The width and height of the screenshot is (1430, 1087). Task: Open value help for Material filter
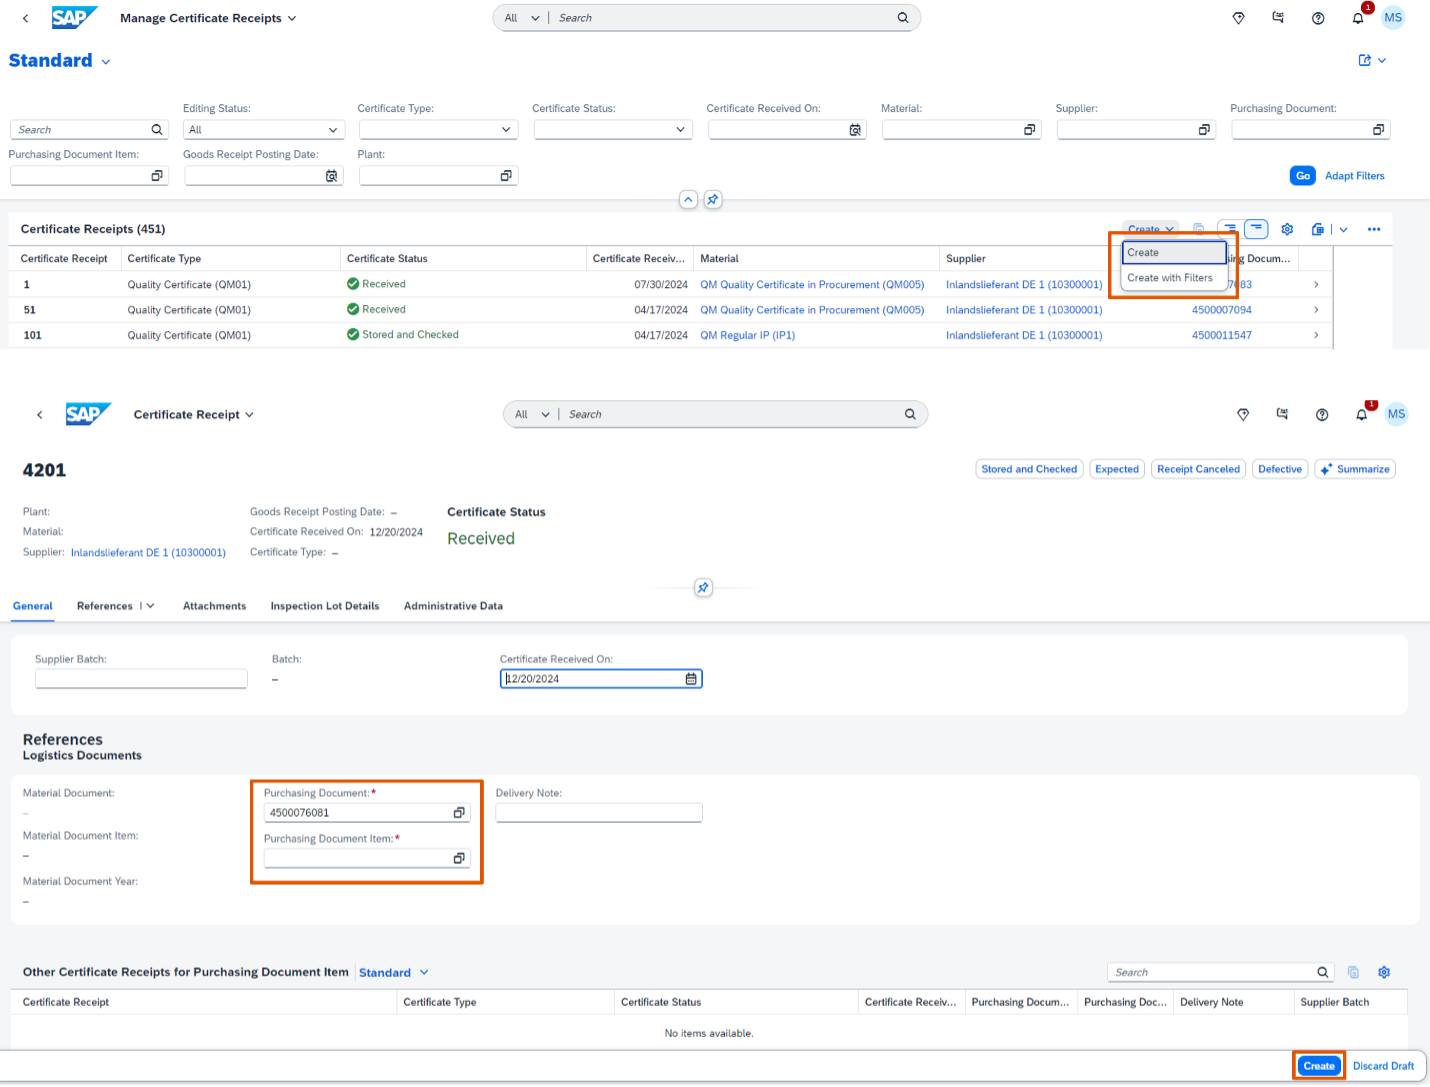point(1030,130)
